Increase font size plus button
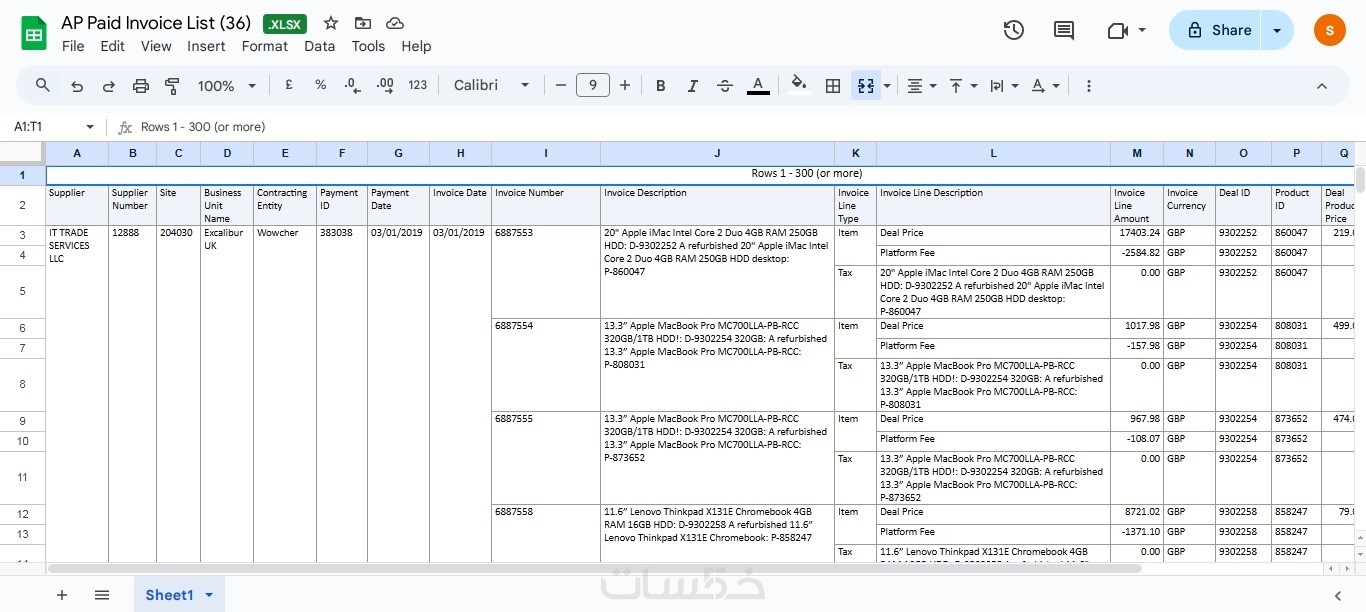Screen dimensions: 1366x612 click(x=625, y=86)
